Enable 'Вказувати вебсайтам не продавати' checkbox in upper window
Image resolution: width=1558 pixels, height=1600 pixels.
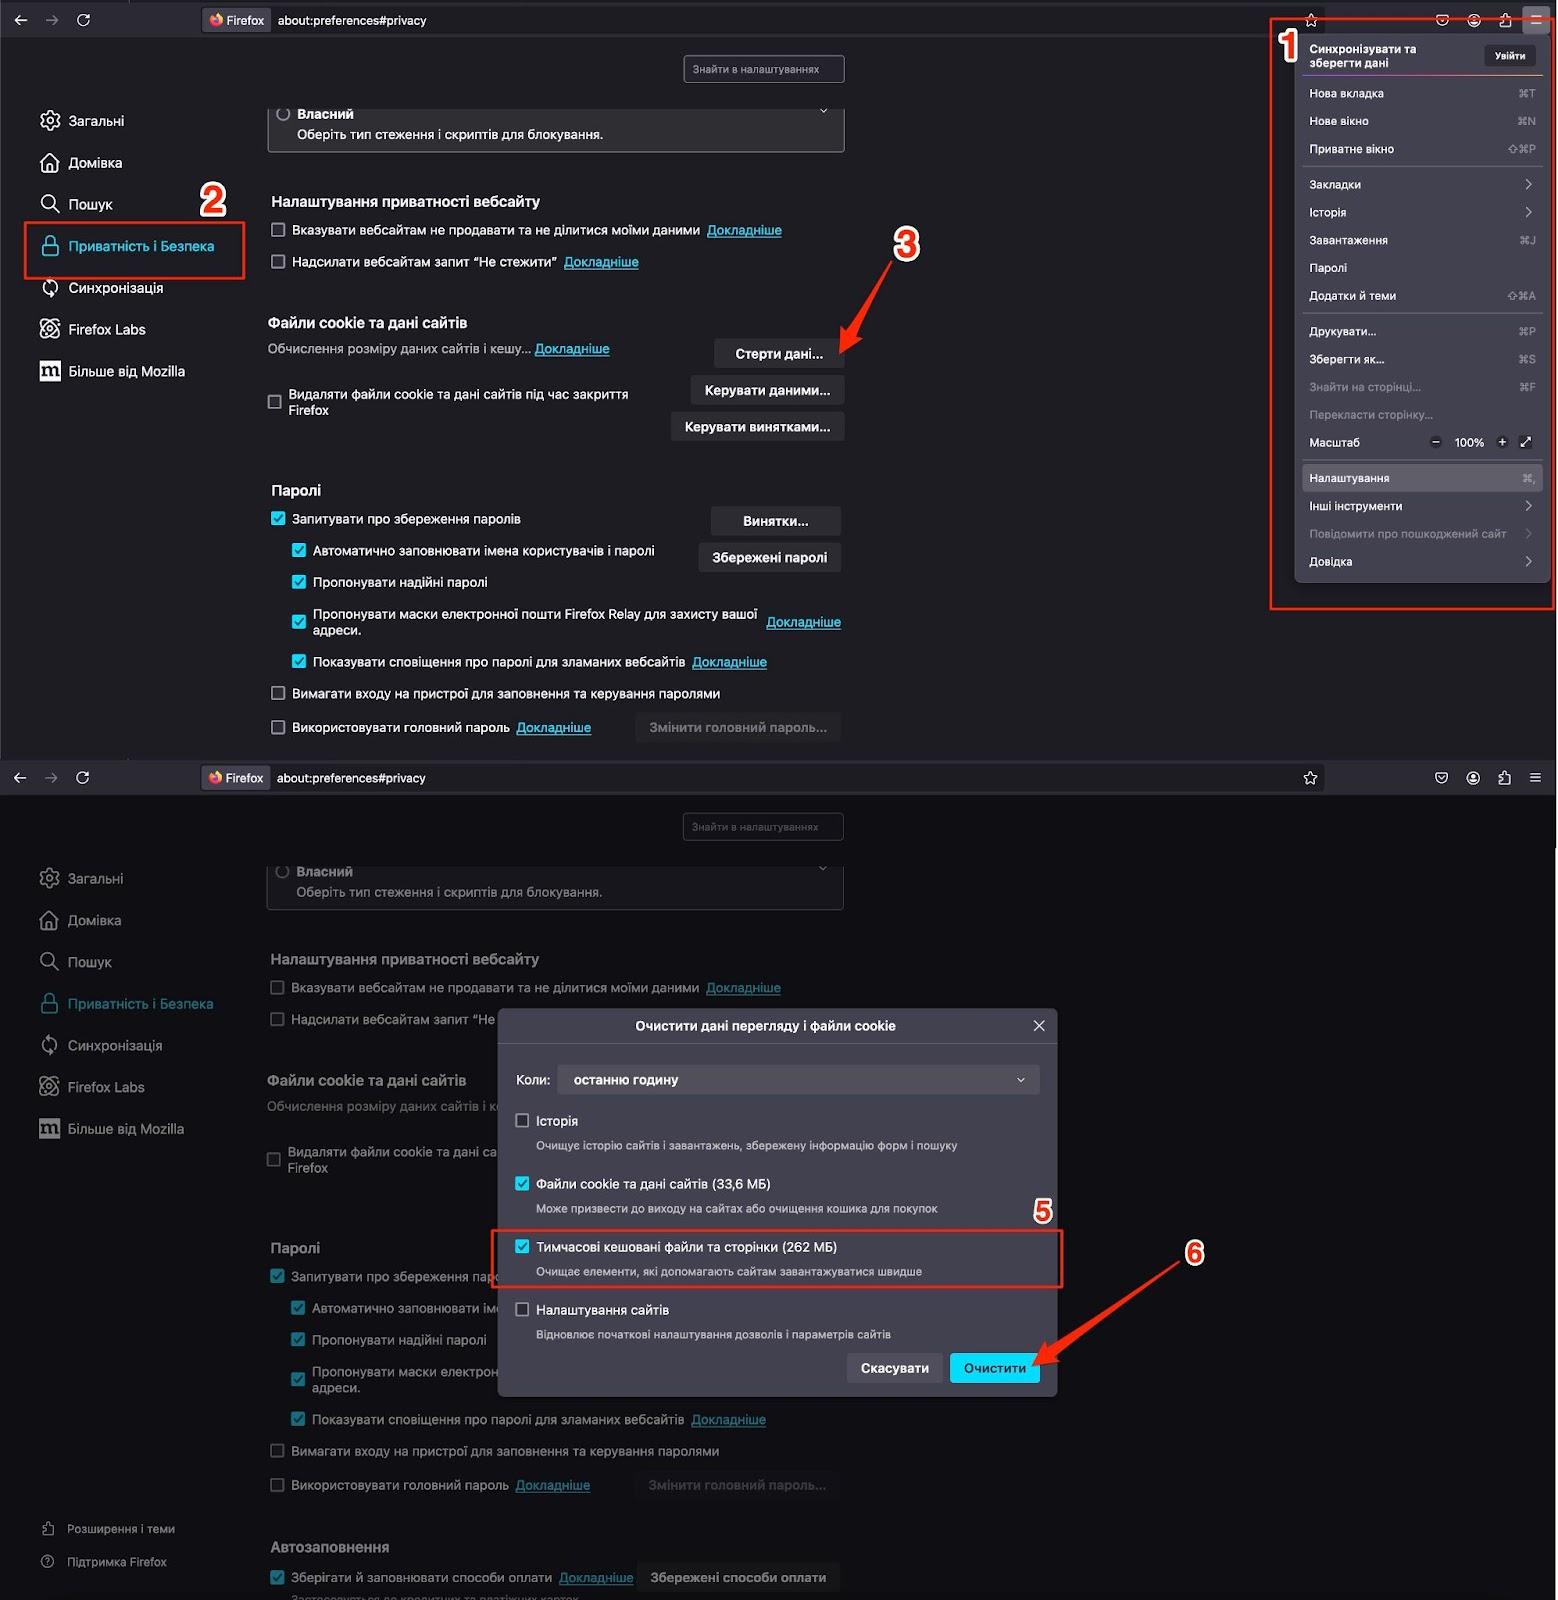click(x=278, y=230)
